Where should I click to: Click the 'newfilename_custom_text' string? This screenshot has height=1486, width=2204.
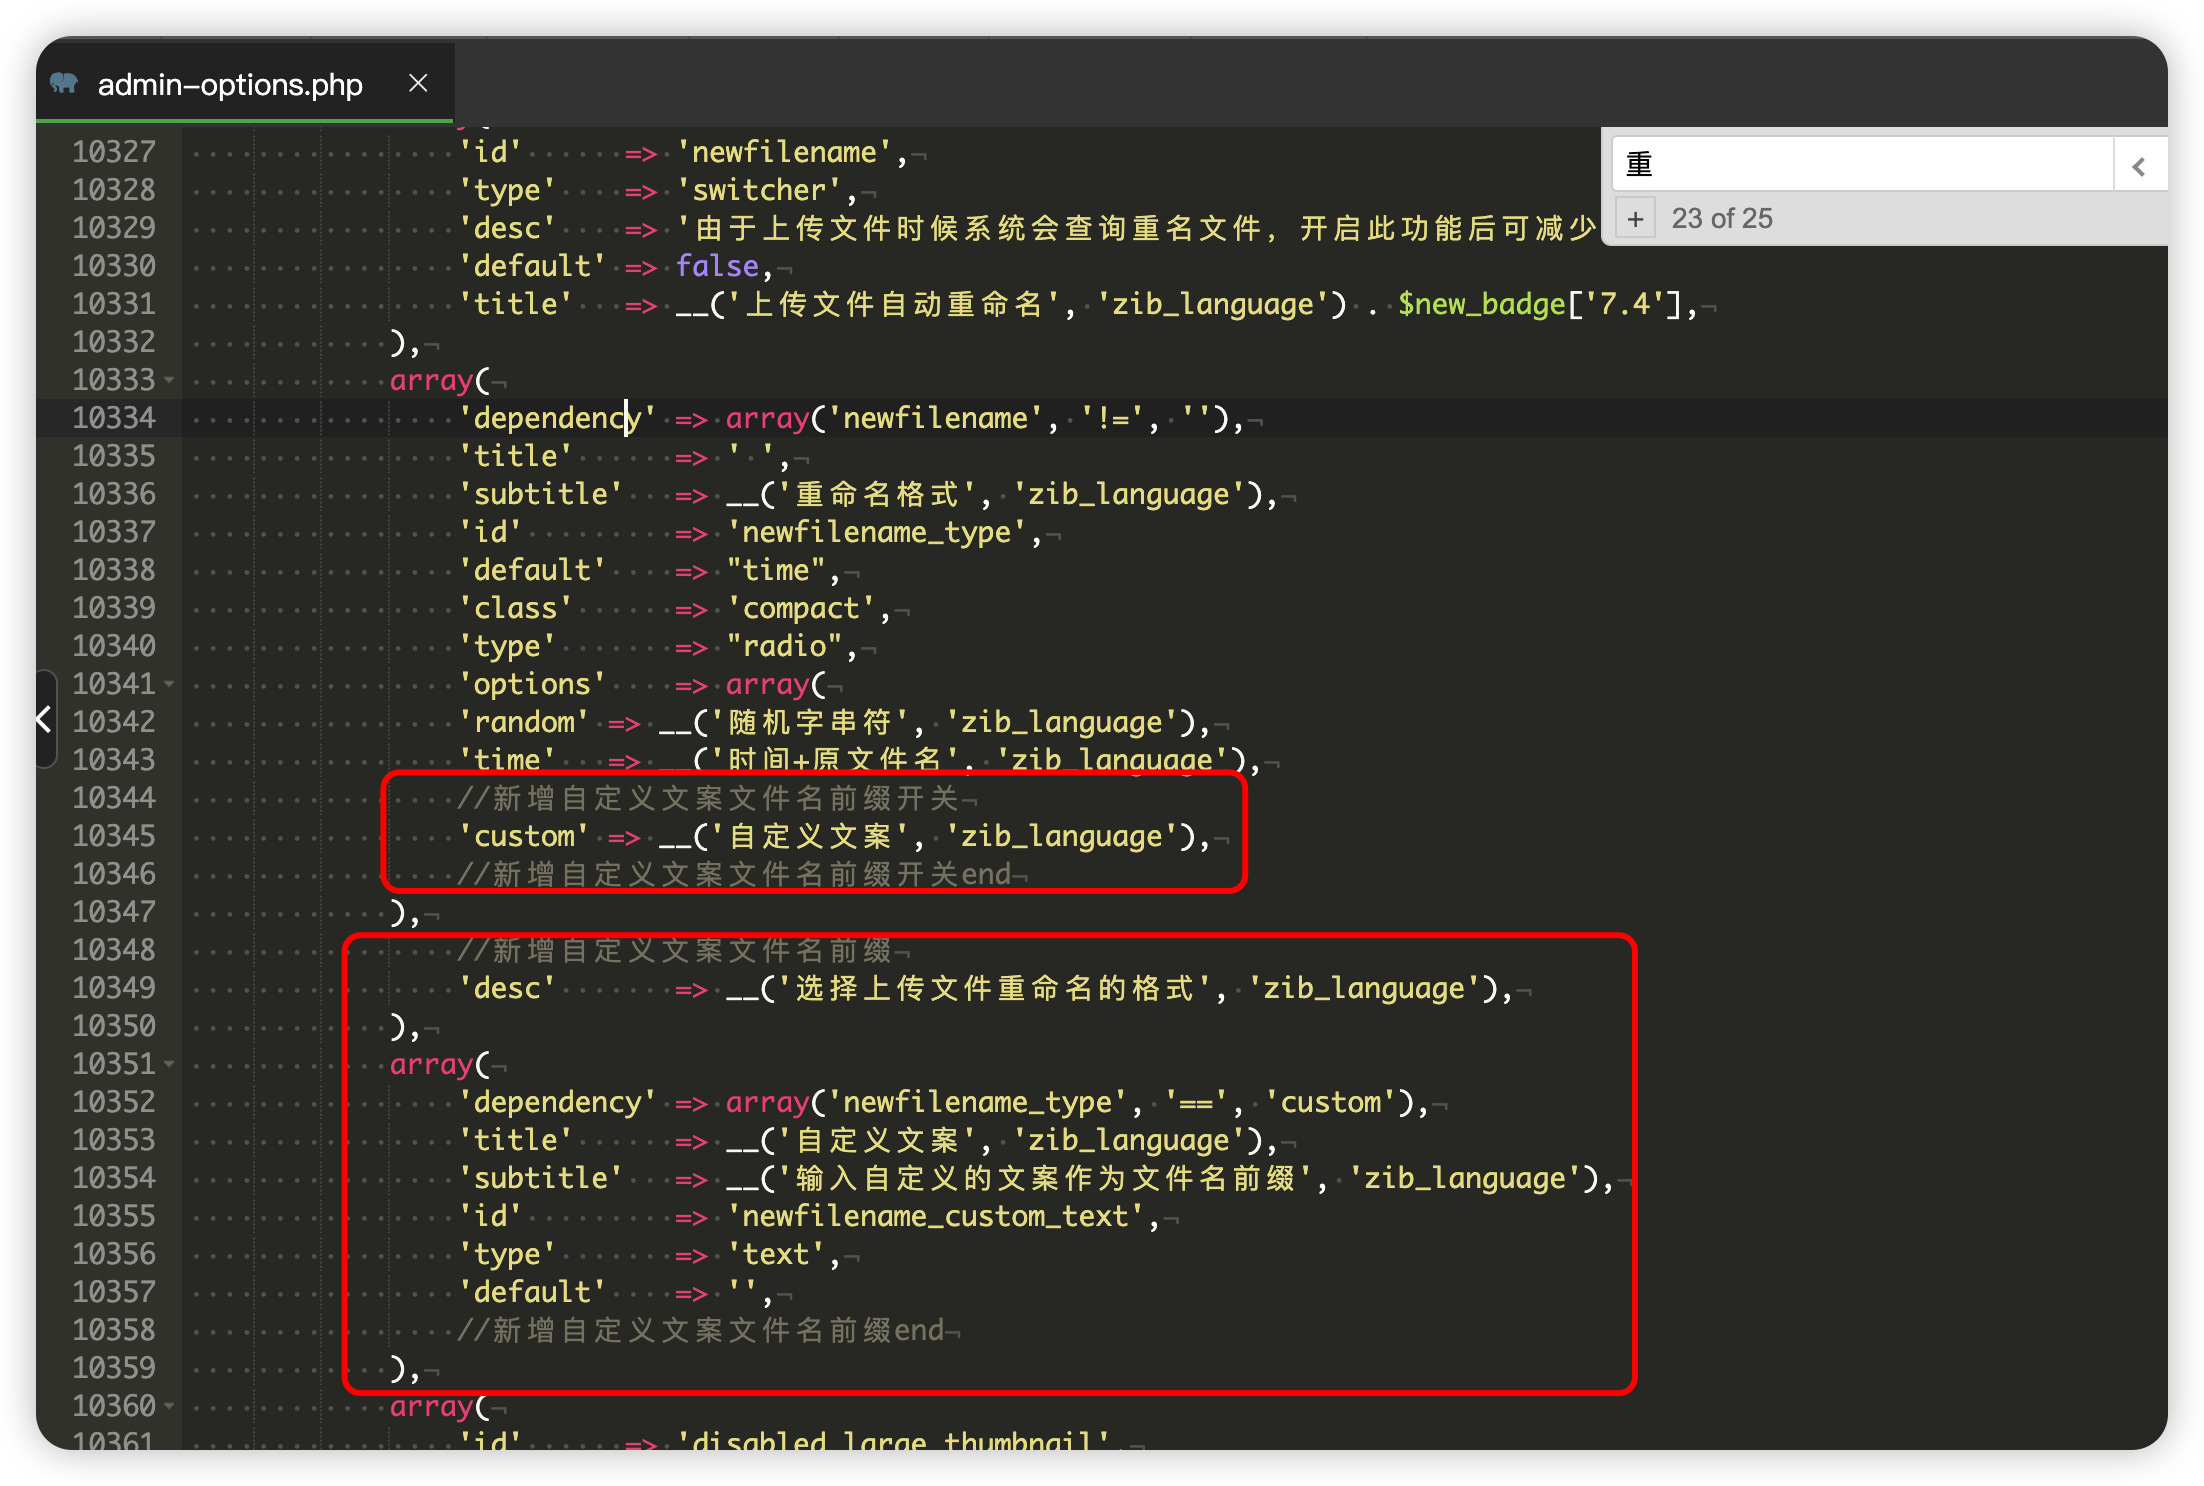[x=935, y=1217]
